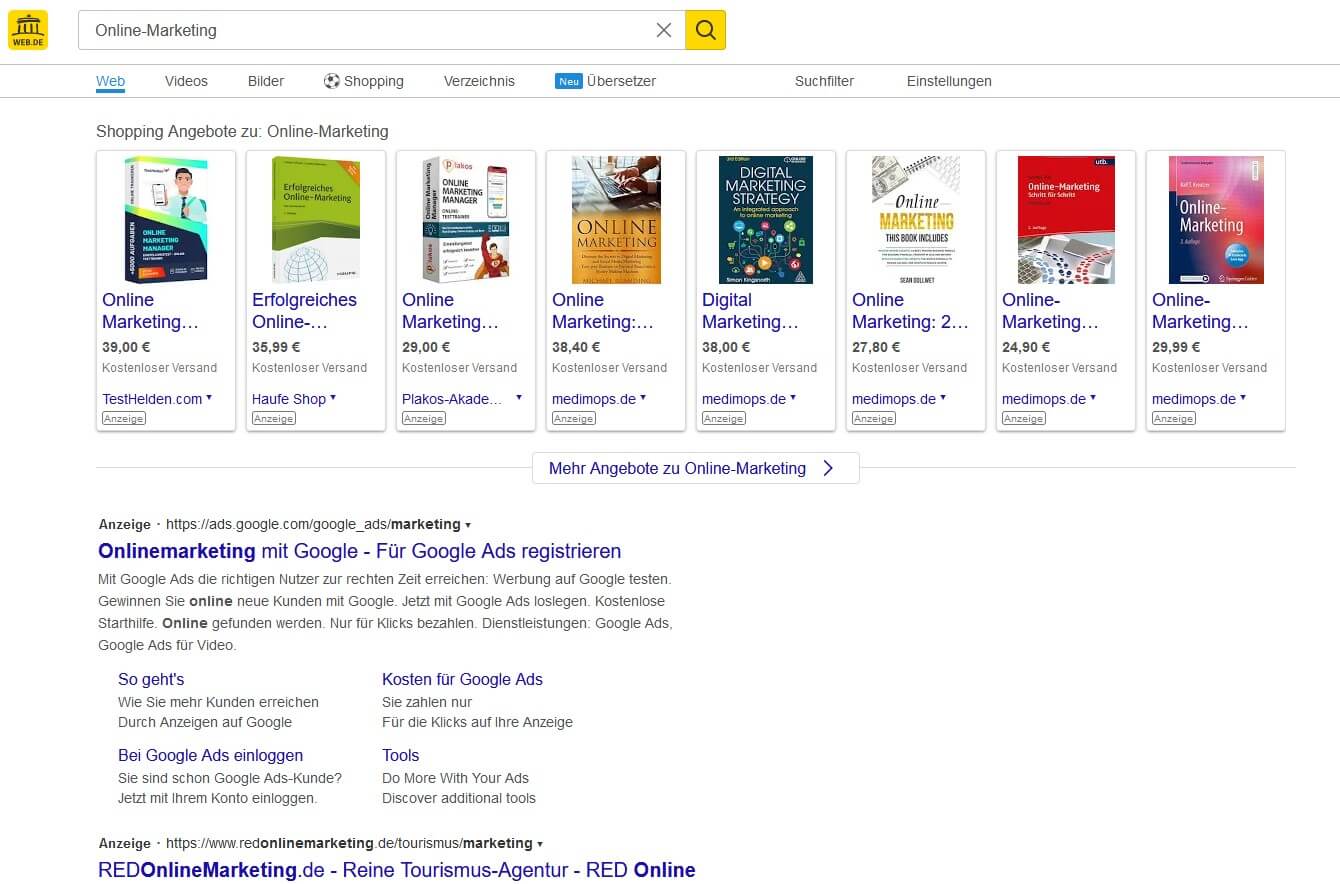Click the Haufe Shop seller name
Screen dimensions: 1340x884
289,399
